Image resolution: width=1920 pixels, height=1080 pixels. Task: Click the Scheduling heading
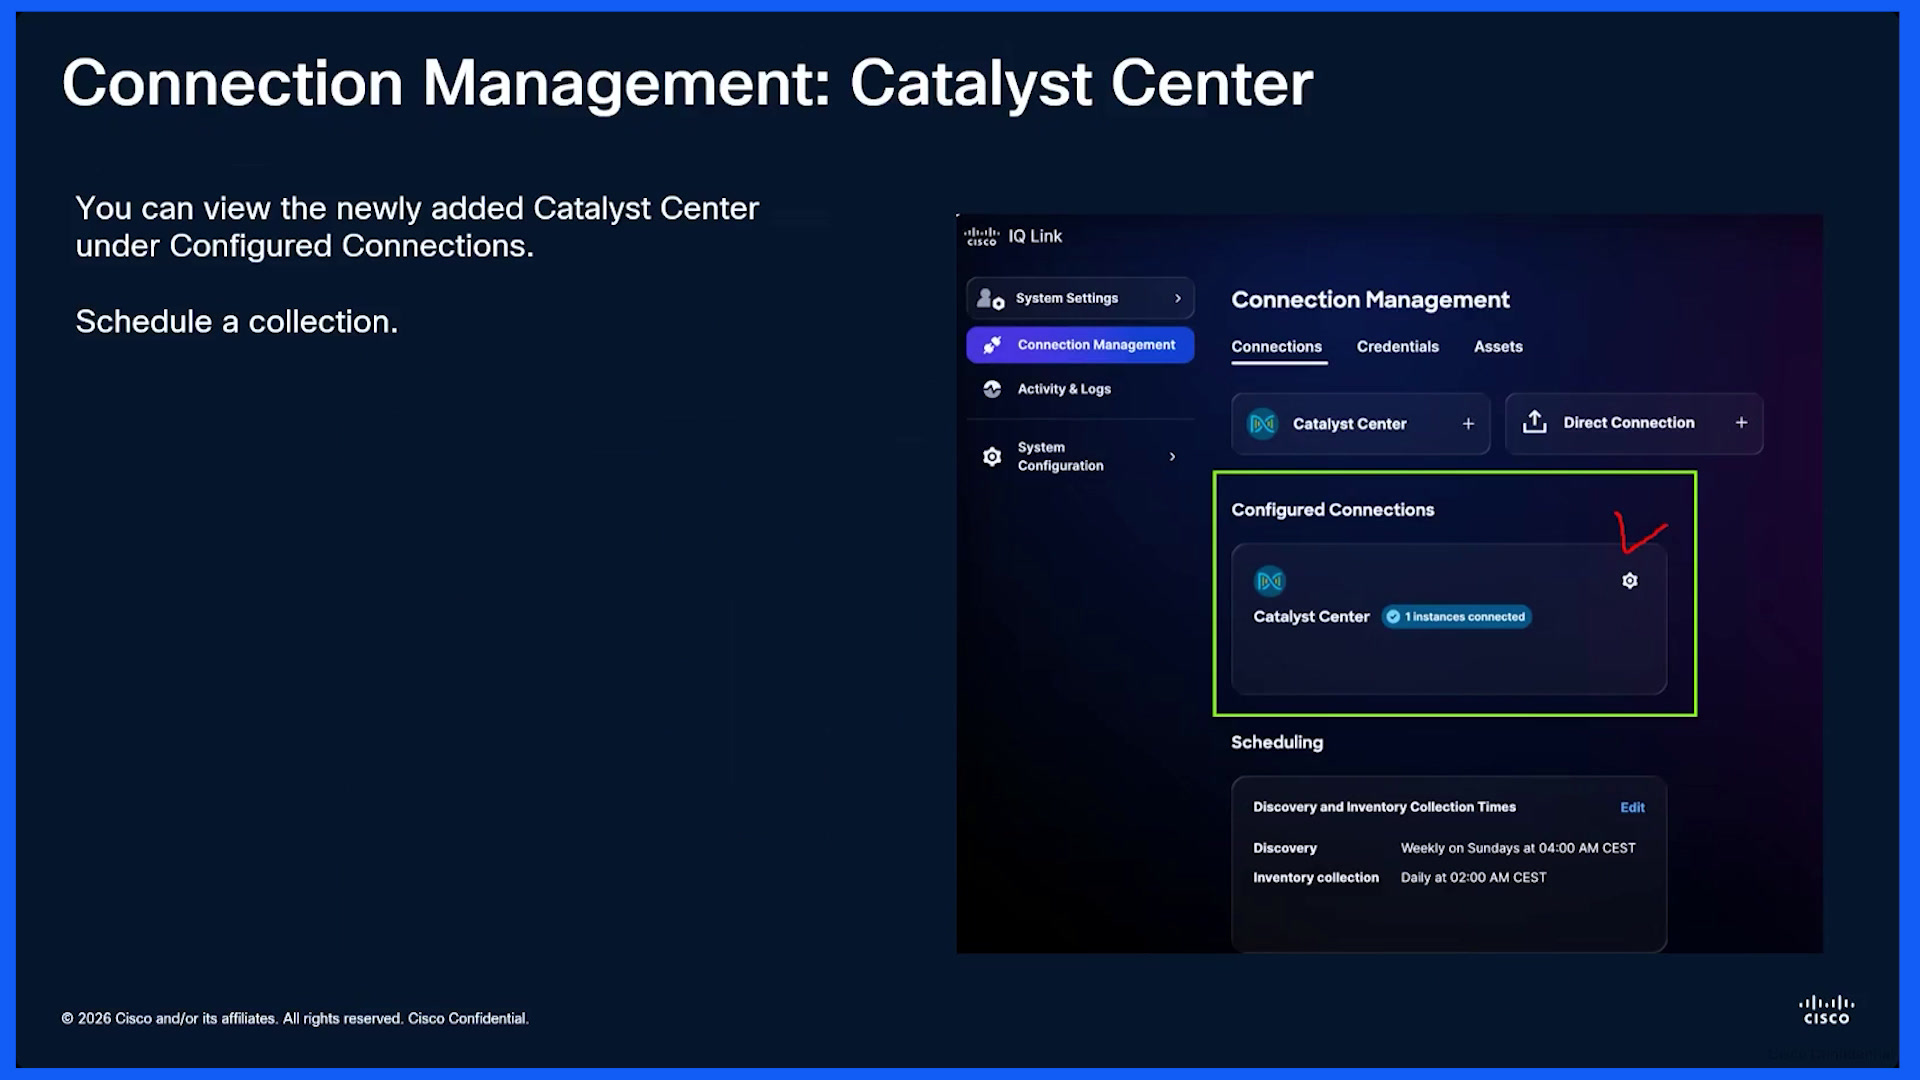pyautogui.click(x=1277, y=743)
